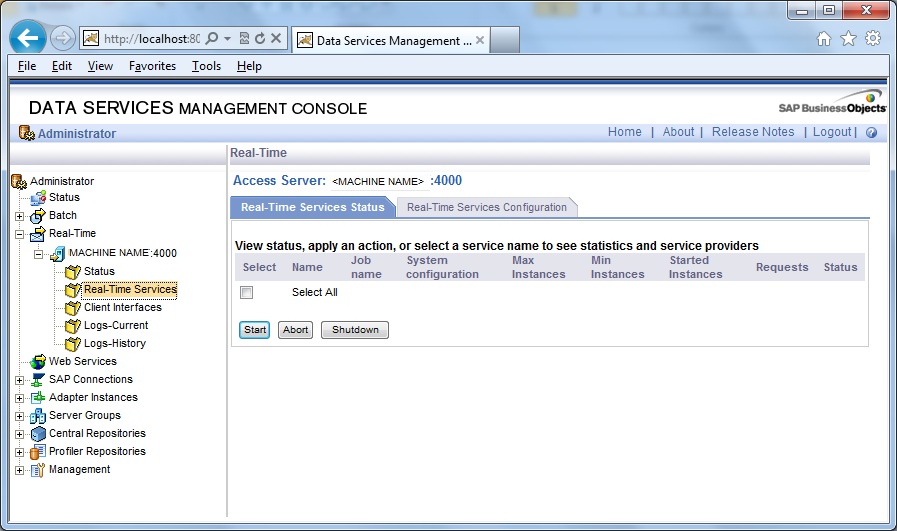Viewport: 897px width, 531px height.
Task: Click the Web Services globe icon
Action: click(38, 362)
